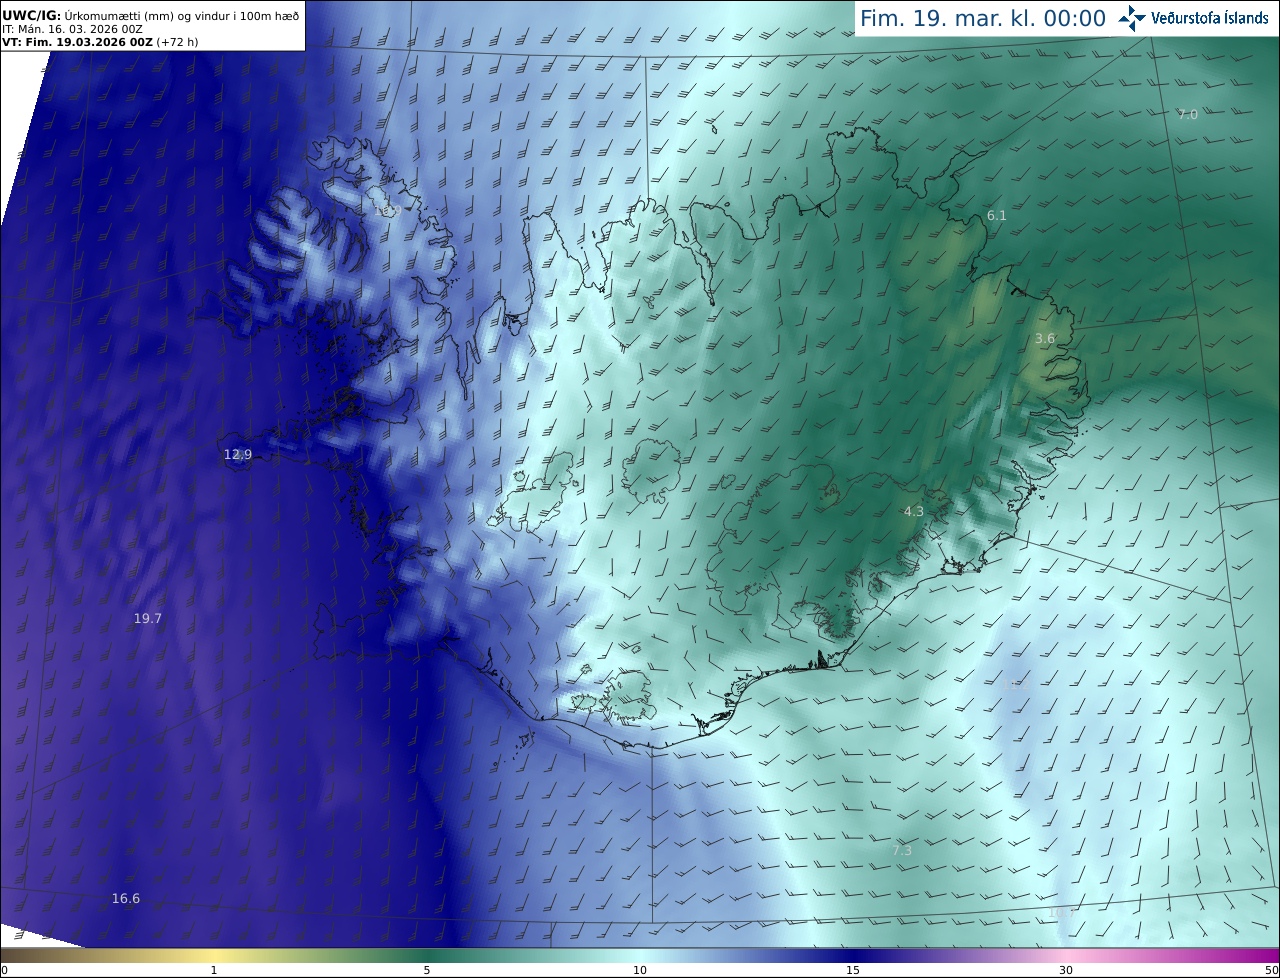This screenshot has height=978, width=1280.
Task: Click the '0' label on the color scale
Action: click(x=4, y=970)
